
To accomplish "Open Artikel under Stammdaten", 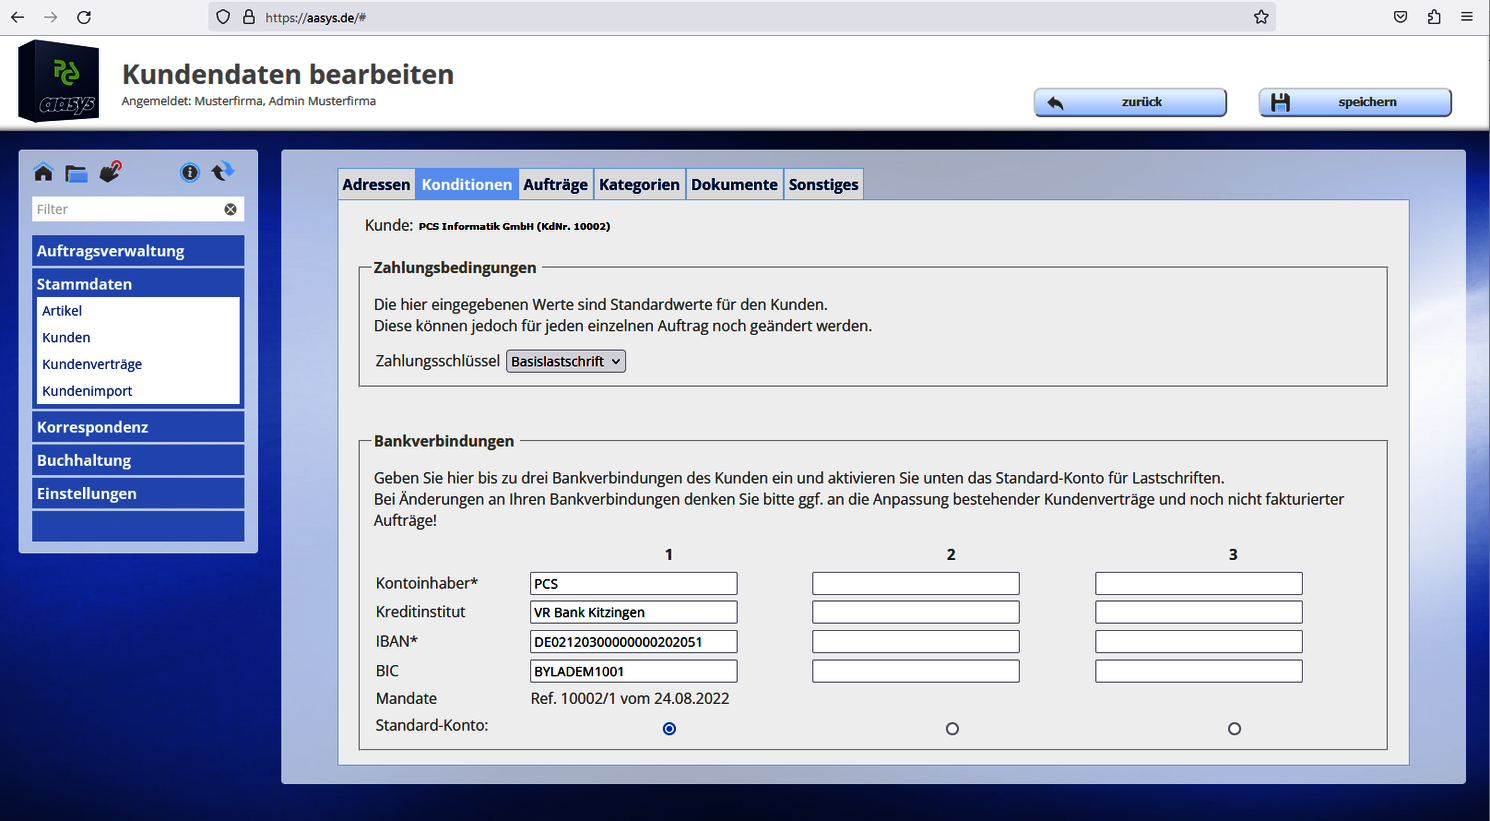I will 62,311.
